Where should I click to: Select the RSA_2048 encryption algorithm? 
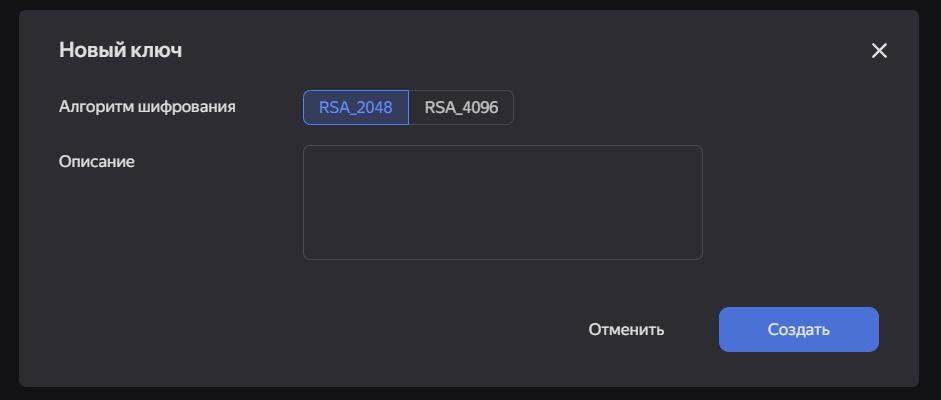pos(356,108)
